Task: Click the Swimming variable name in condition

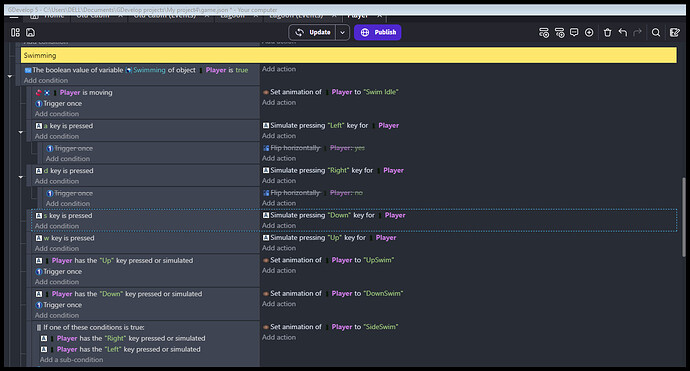Action: [x=149, y=70]
